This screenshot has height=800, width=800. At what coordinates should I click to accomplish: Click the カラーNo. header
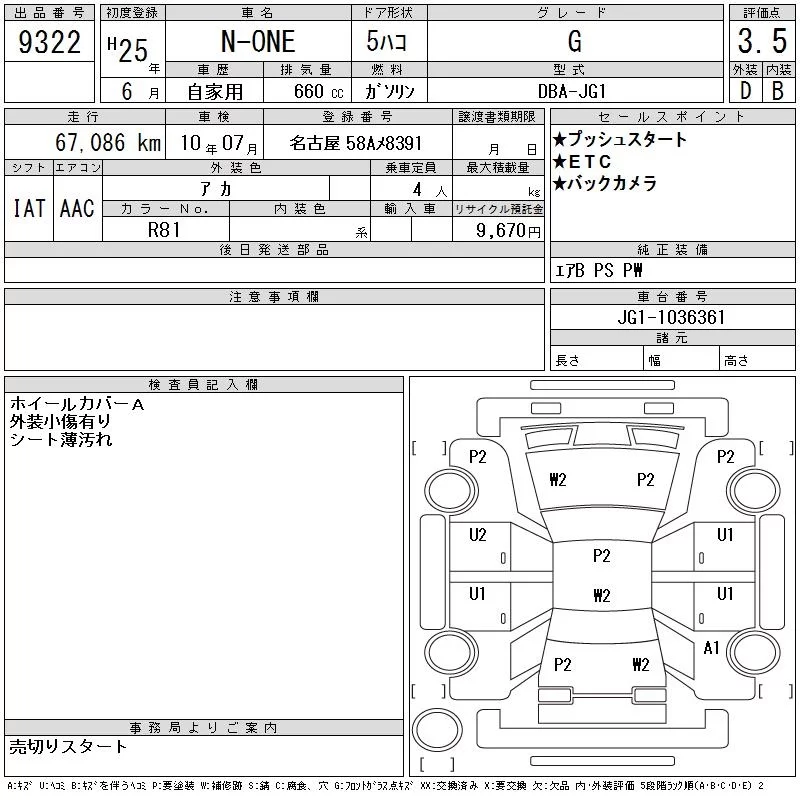pyautogui.click(x=165, y=209)
